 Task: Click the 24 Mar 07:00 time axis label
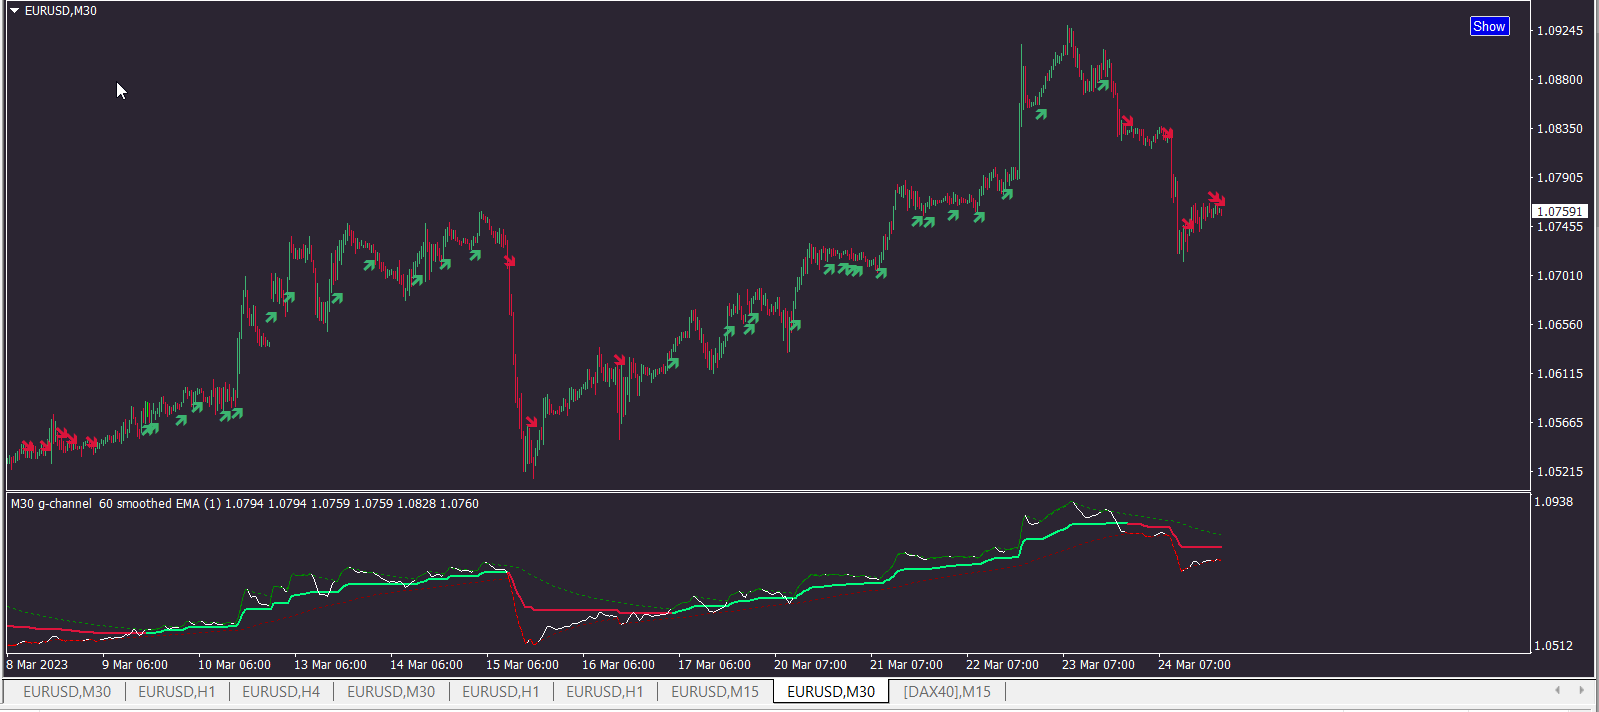click(x=1194, y=664)
